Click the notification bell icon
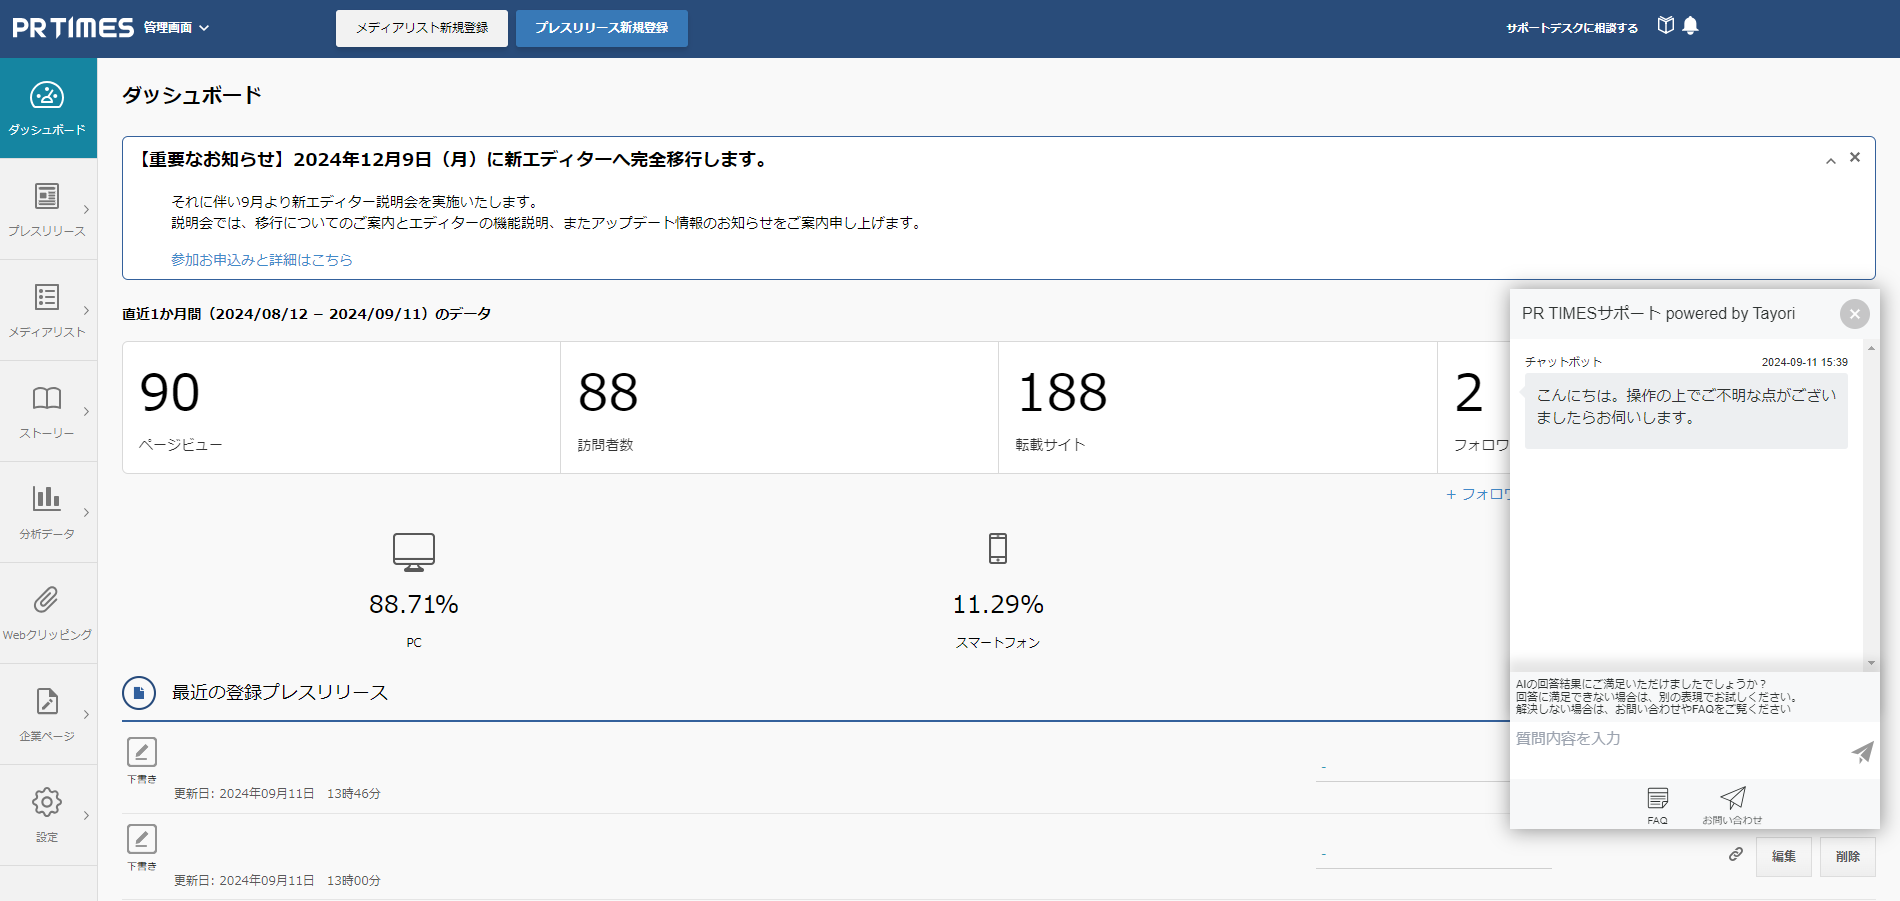Screen dimensions: 1900x901 click(1690, 26)
